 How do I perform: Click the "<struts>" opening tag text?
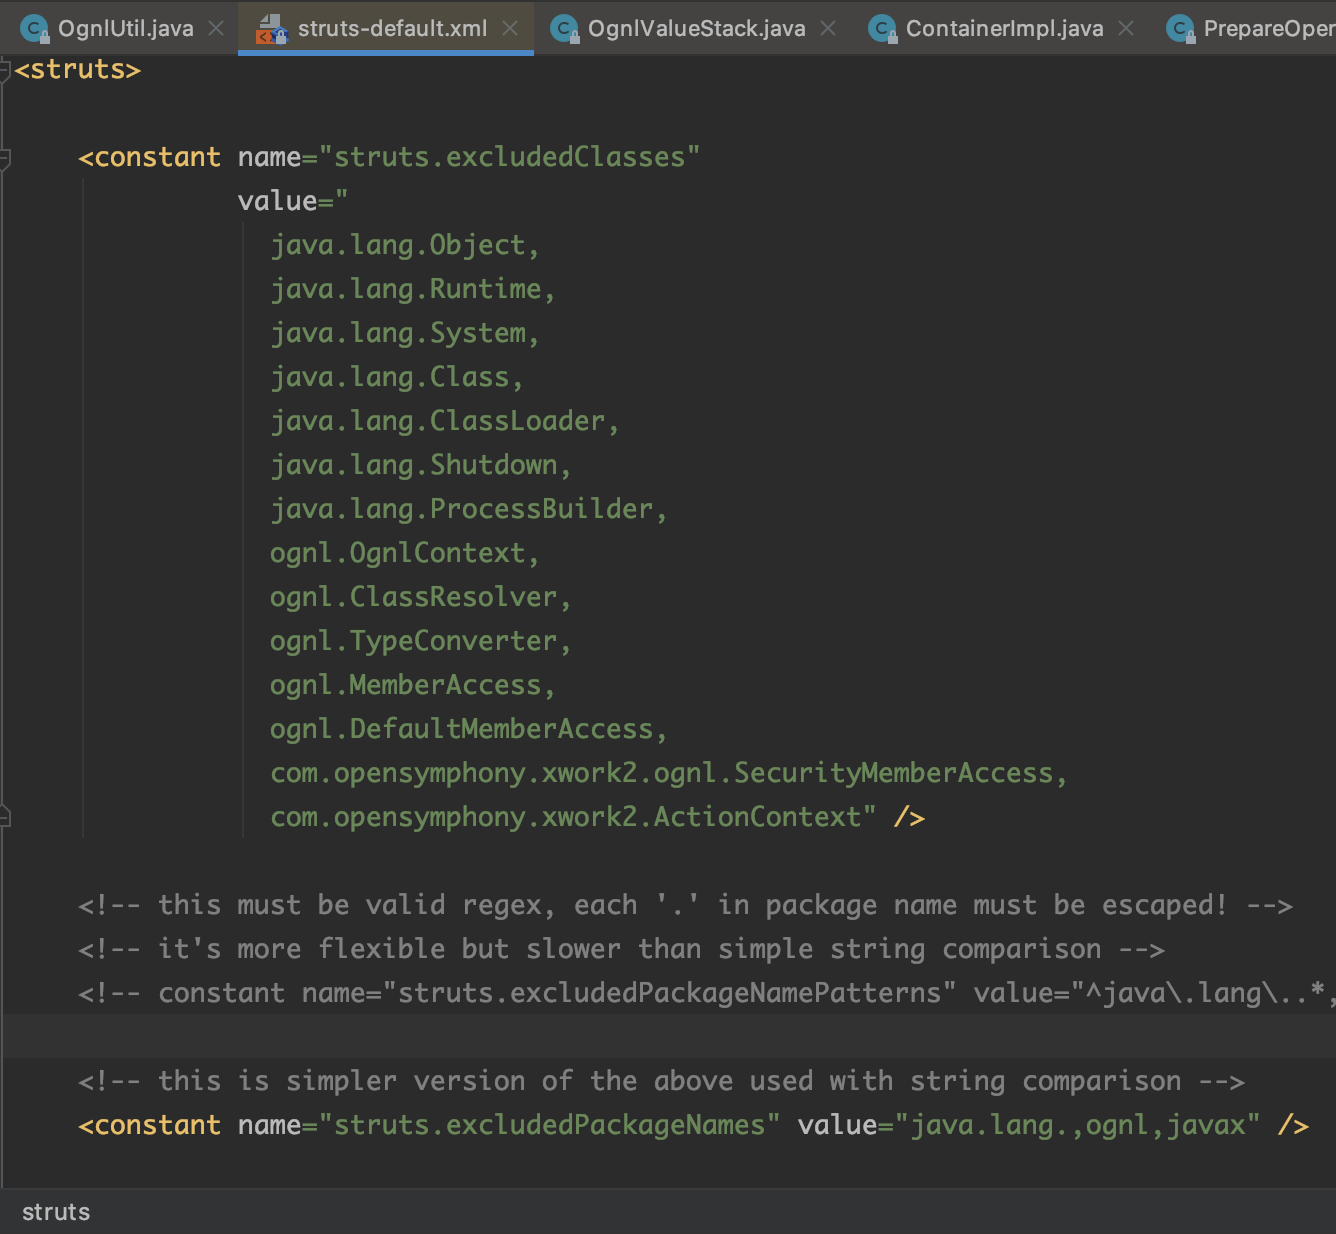(x=78, y=70)
